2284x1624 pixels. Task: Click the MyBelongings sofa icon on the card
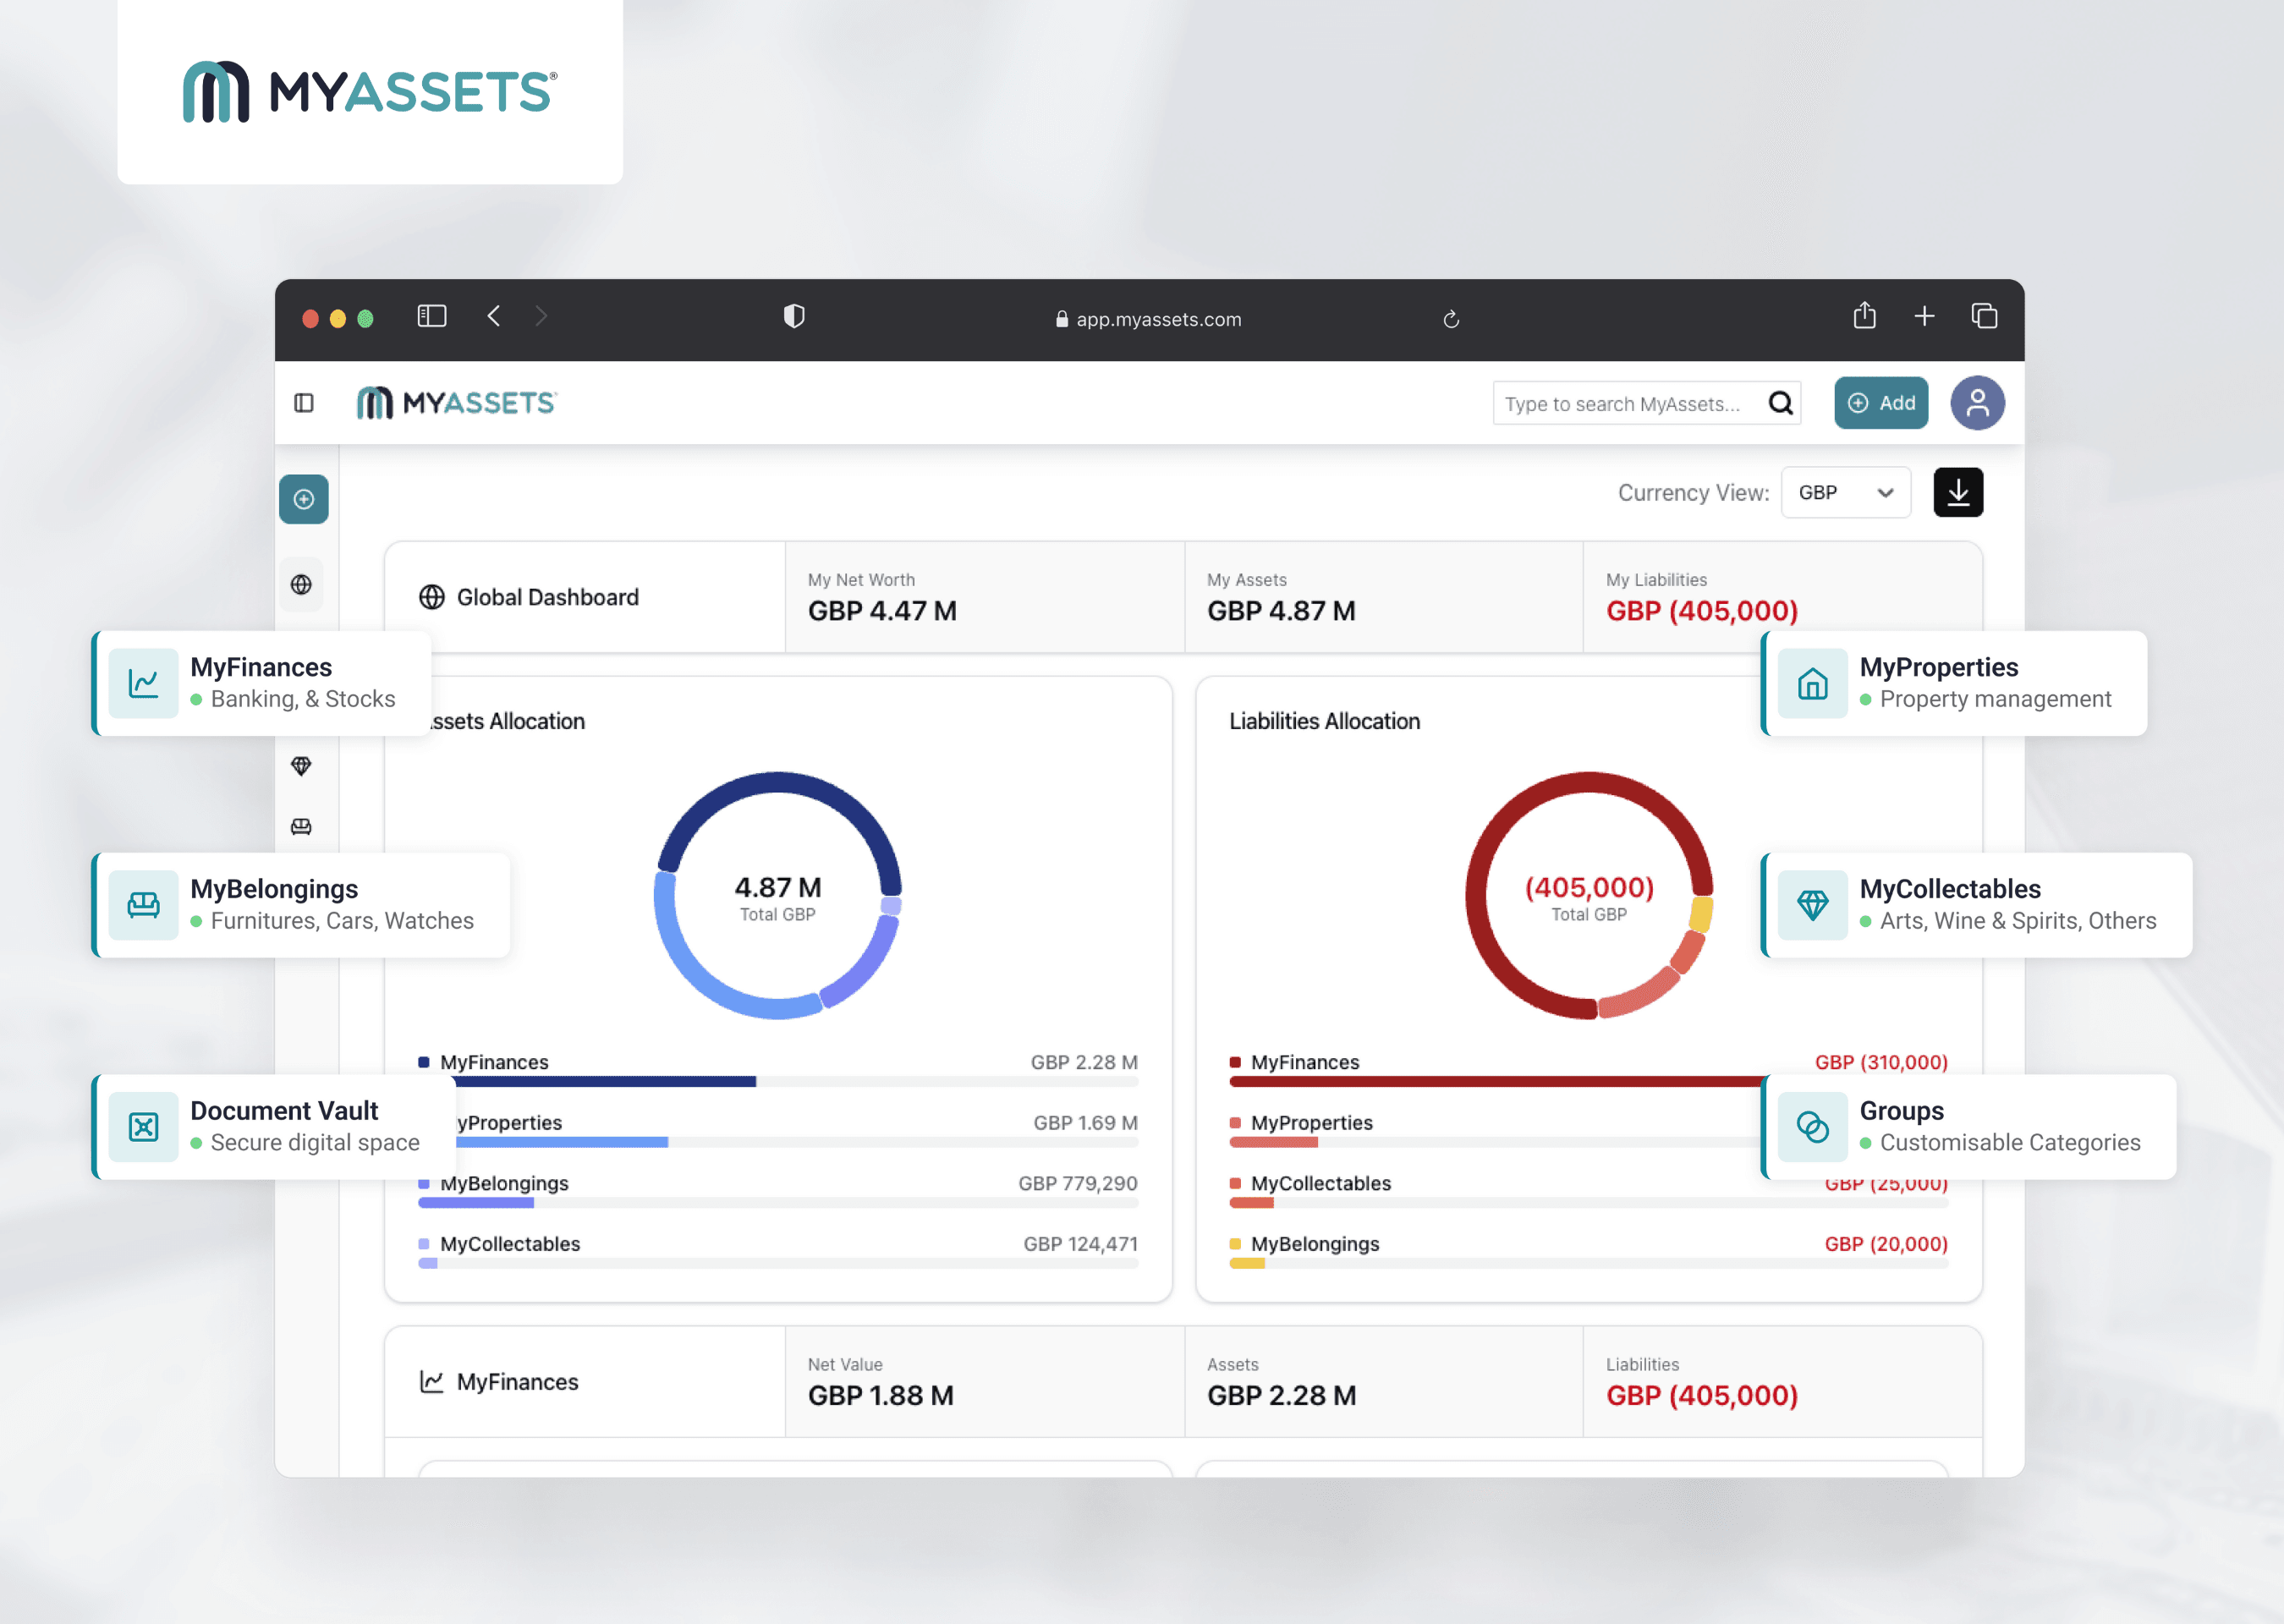pyautogui.click(x=143, y=905)
